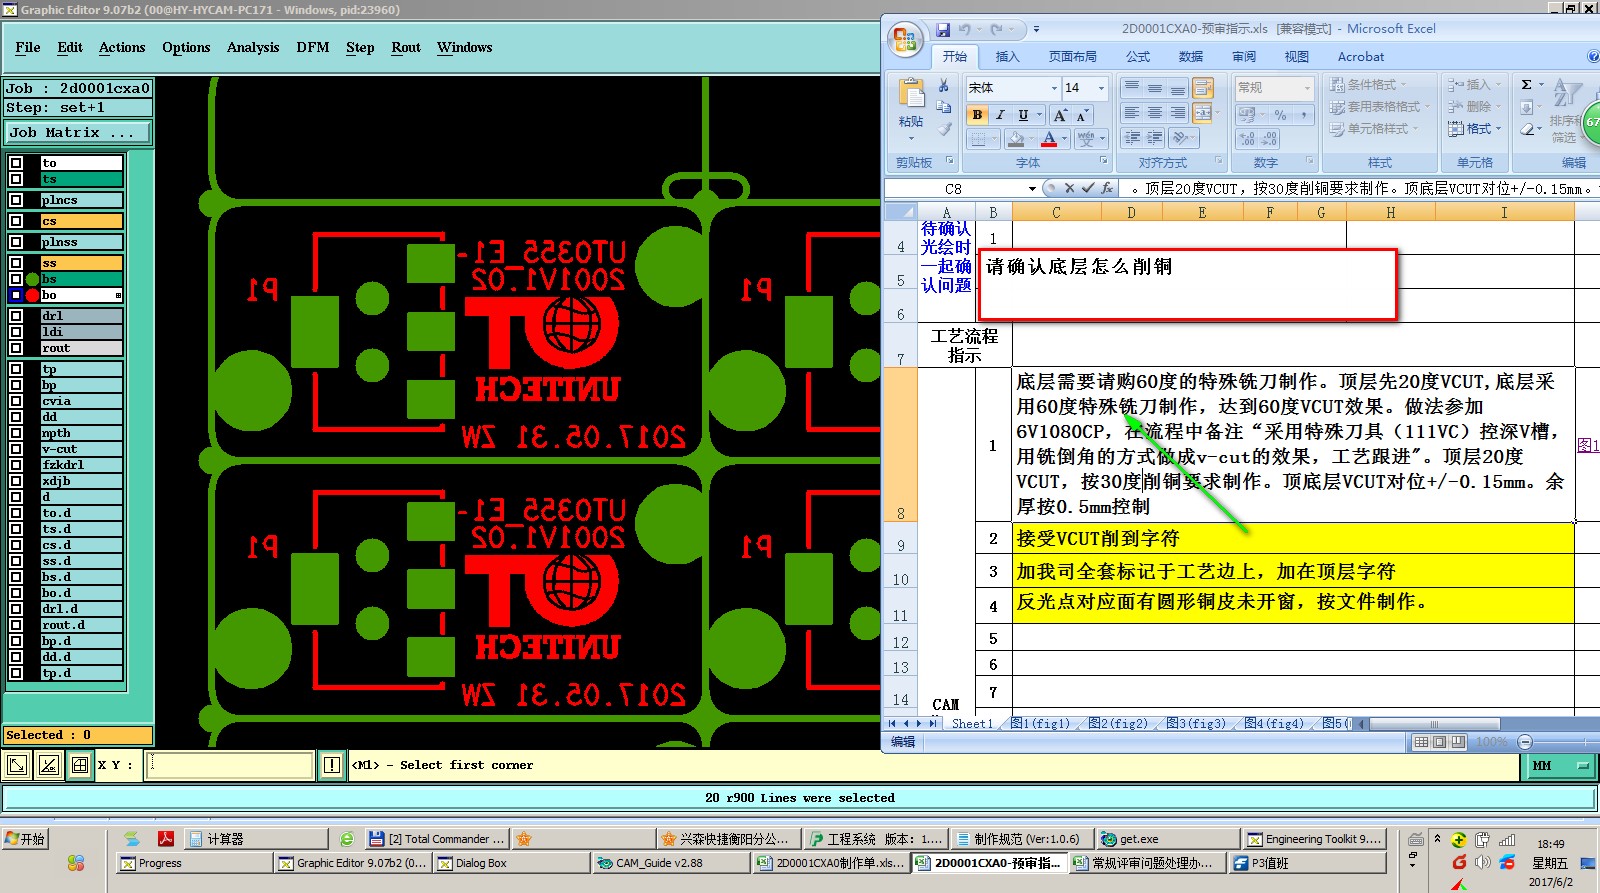Click the Percent Style icon

[1280, 115]
